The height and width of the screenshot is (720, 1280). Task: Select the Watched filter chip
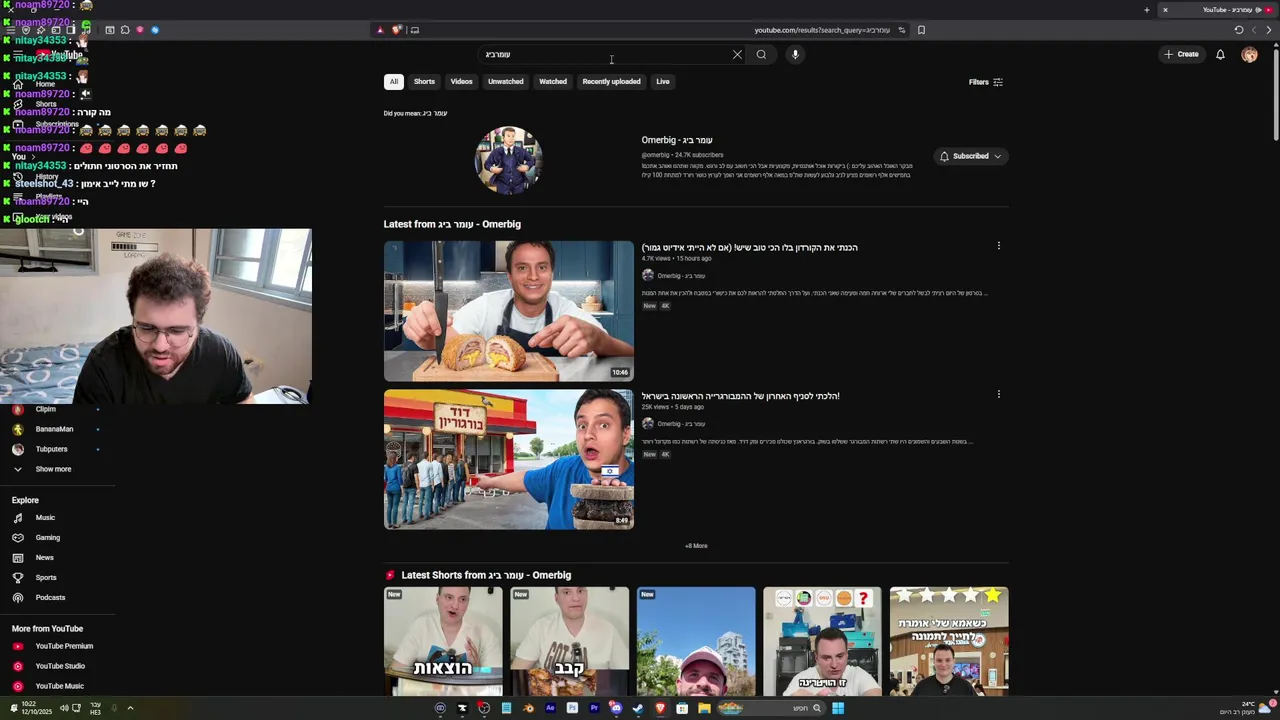pos(553,82)
